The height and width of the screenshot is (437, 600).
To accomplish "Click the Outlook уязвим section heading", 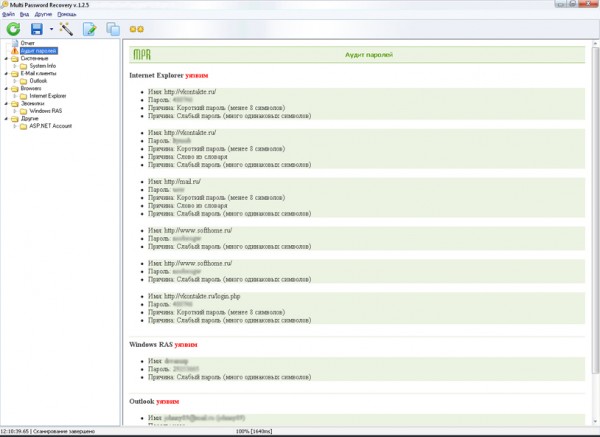I will tap(154, 401).
